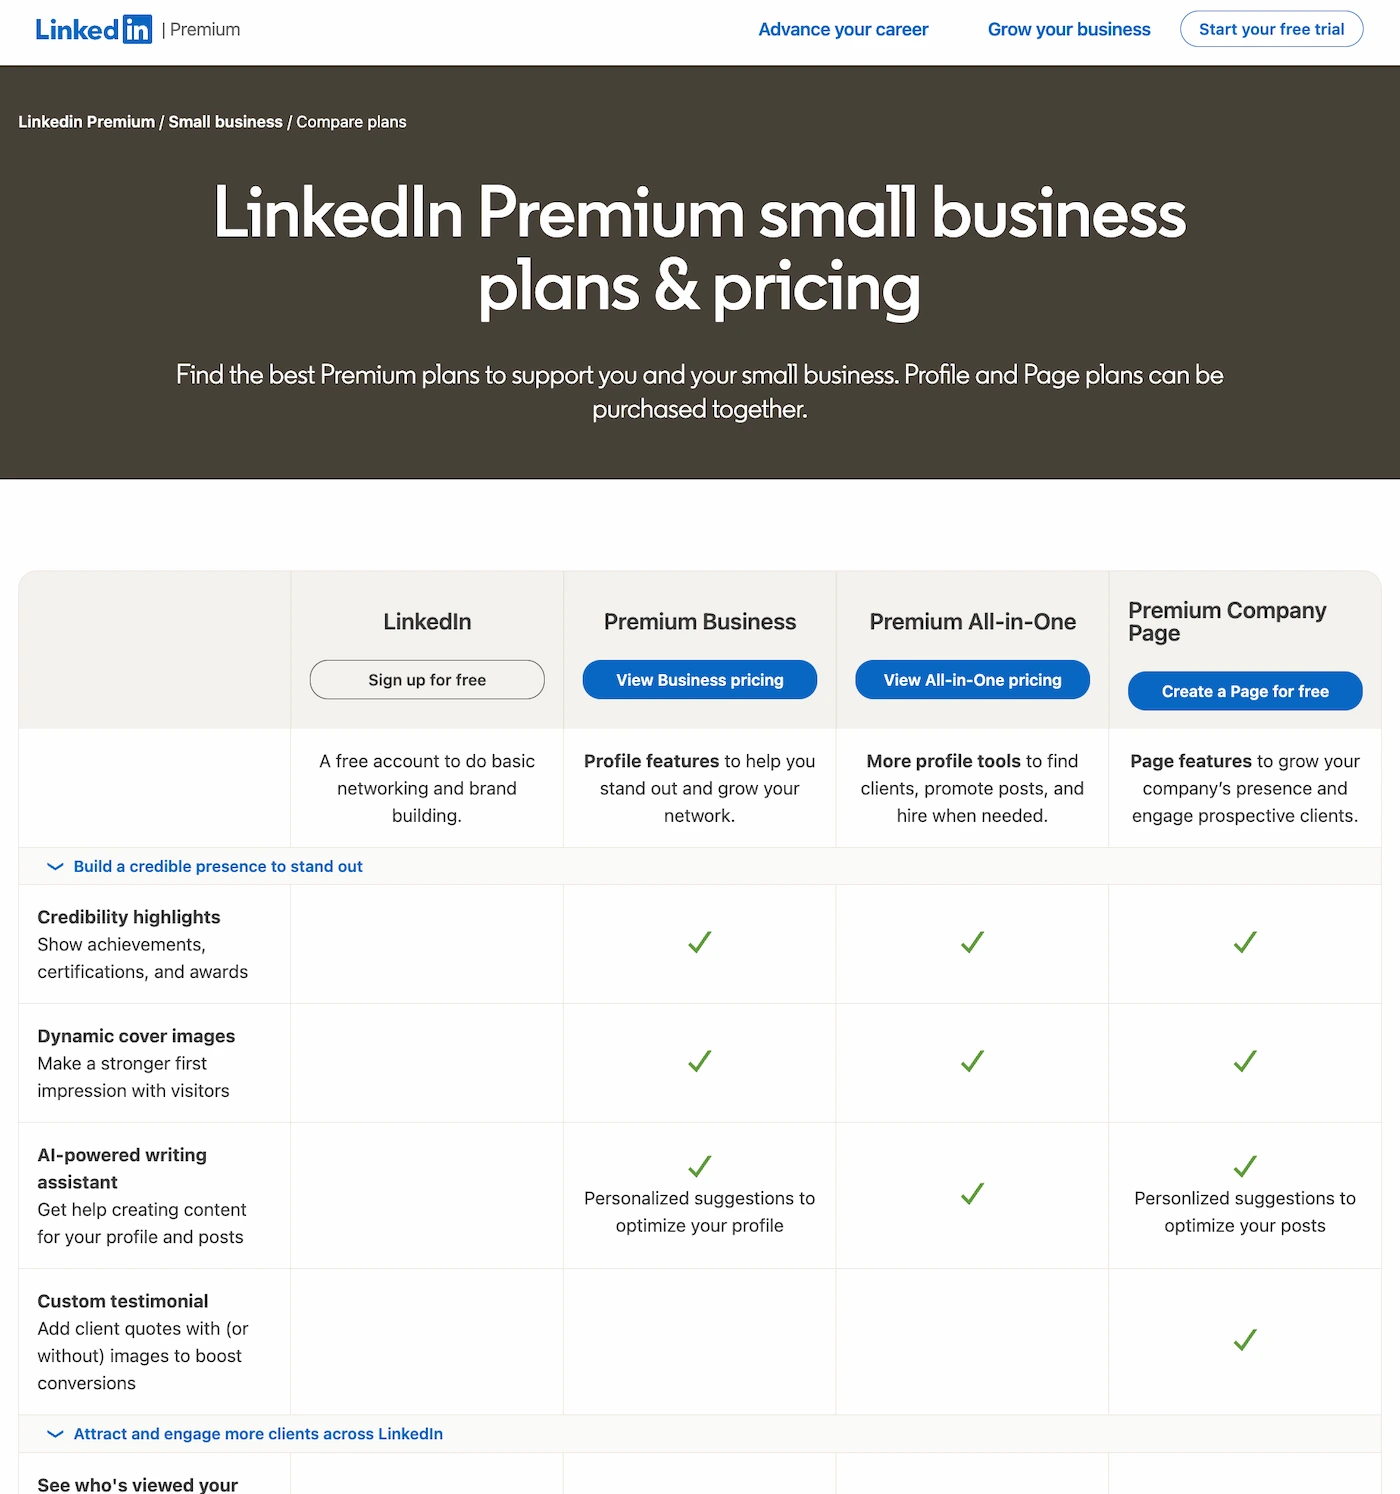This screenshot has width=1400, height=1494.
Task: Select the Dynamic cover images checkmark under Premium Business
Action: click(699, 1061)
